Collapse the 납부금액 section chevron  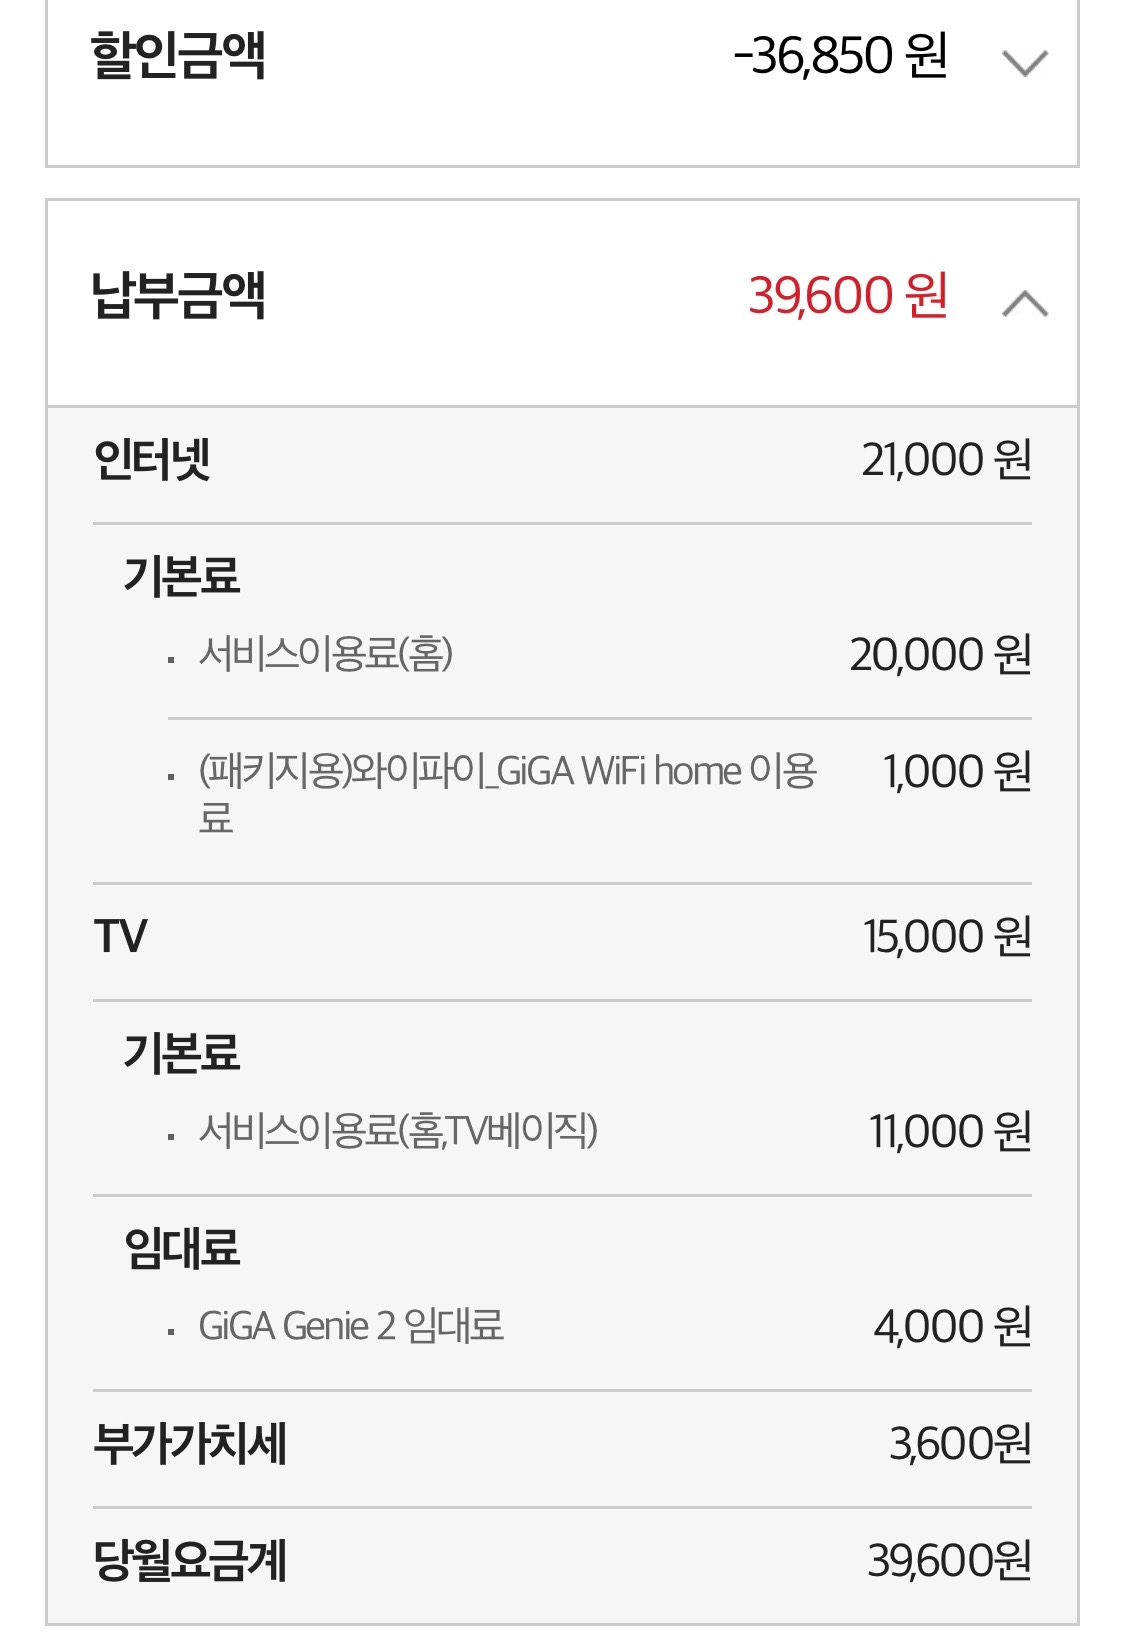(x=1025, y=303)
